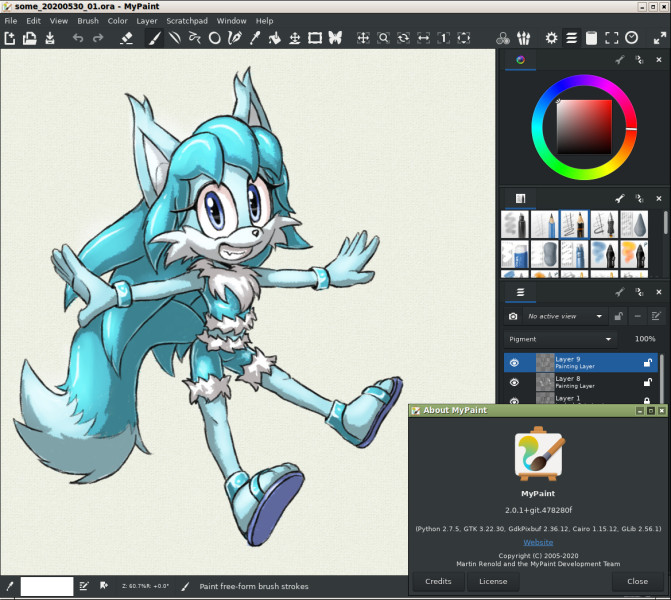The image size is (671, 600).
Task: Open the brushes group toolbar icon
Action: click(523, 38)
